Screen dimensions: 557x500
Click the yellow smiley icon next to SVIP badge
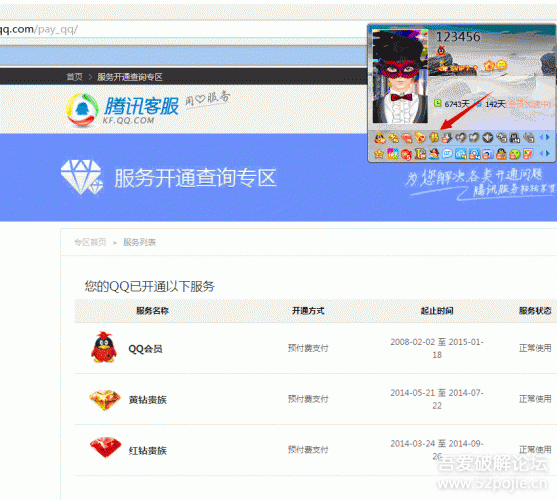(x=501, y=65)
